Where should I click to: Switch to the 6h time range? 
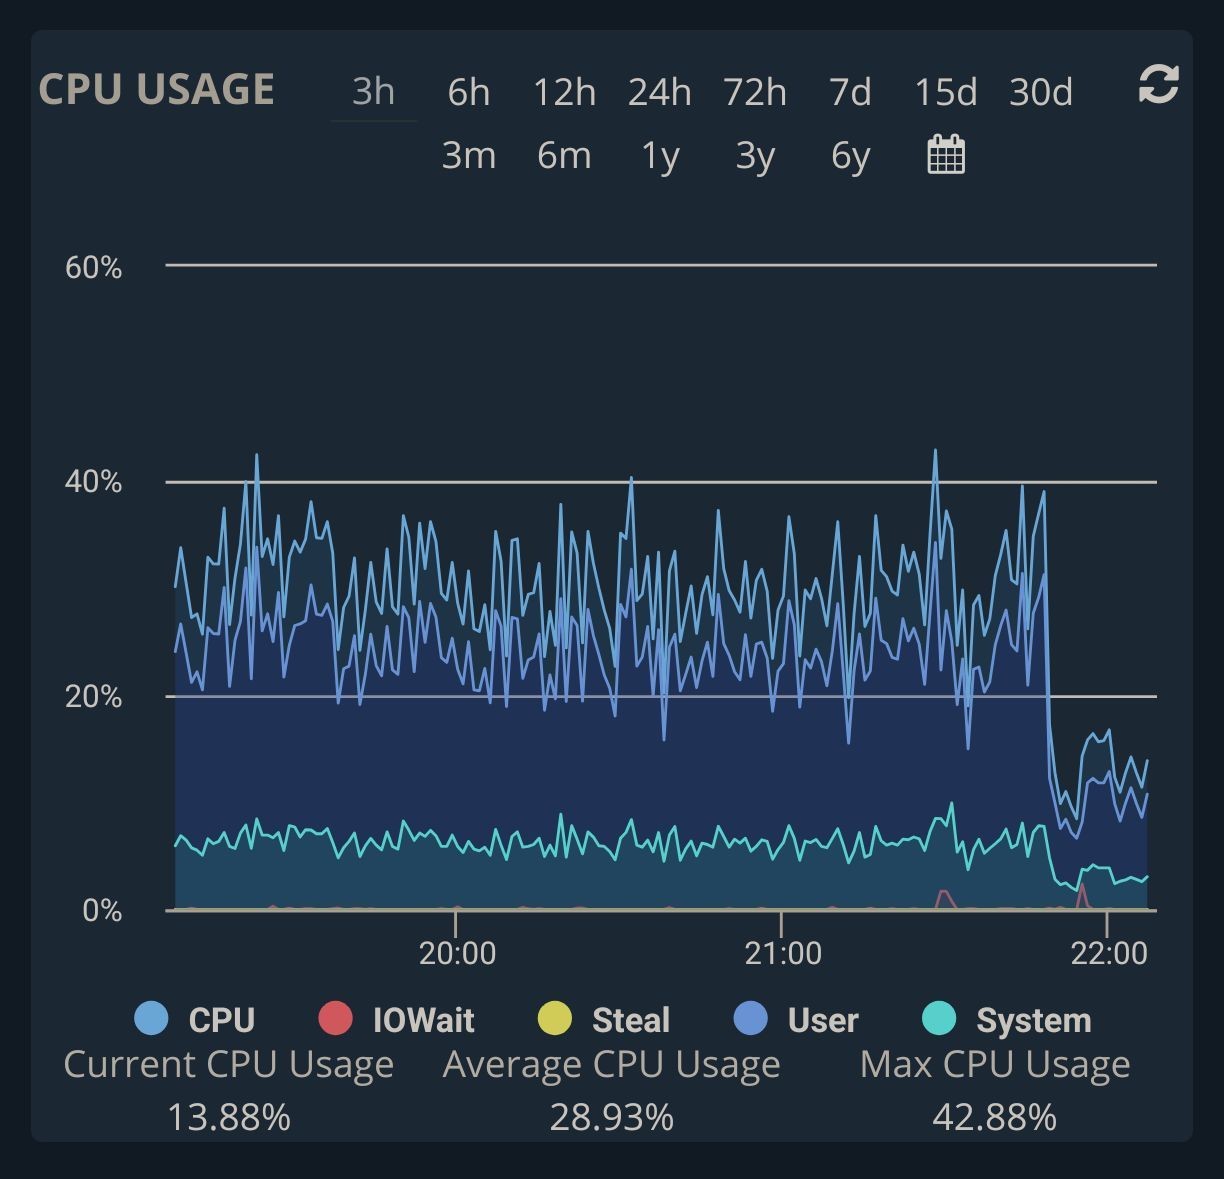coord(468,92)
